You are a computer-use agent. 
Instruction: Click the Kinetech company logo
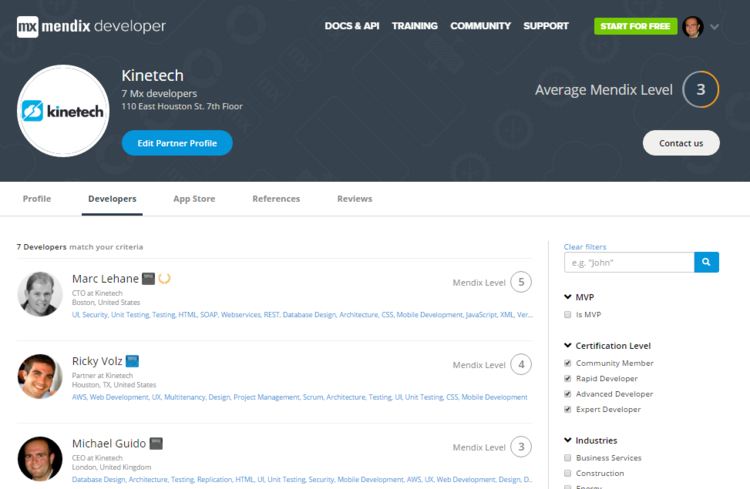(63, 111)
